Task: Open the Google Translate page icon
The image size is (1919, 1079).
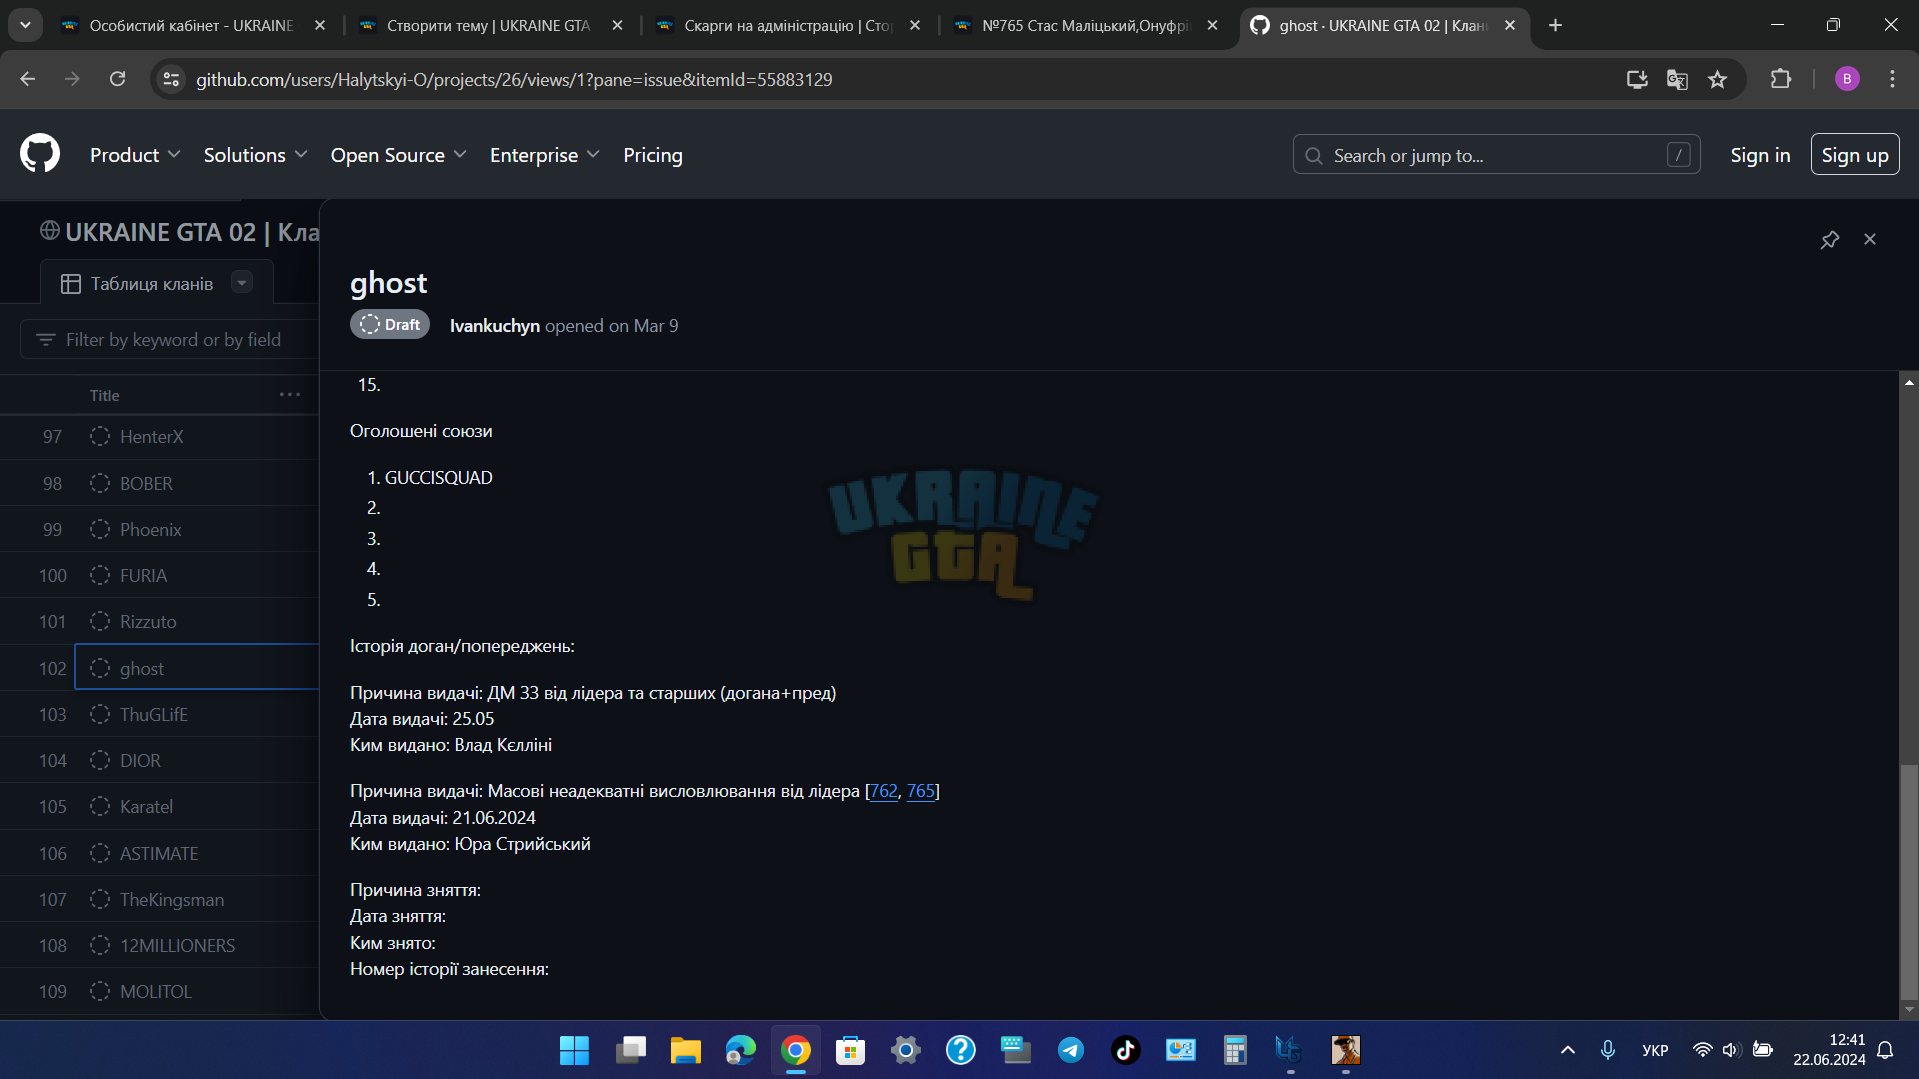Action: point(1677,80)
